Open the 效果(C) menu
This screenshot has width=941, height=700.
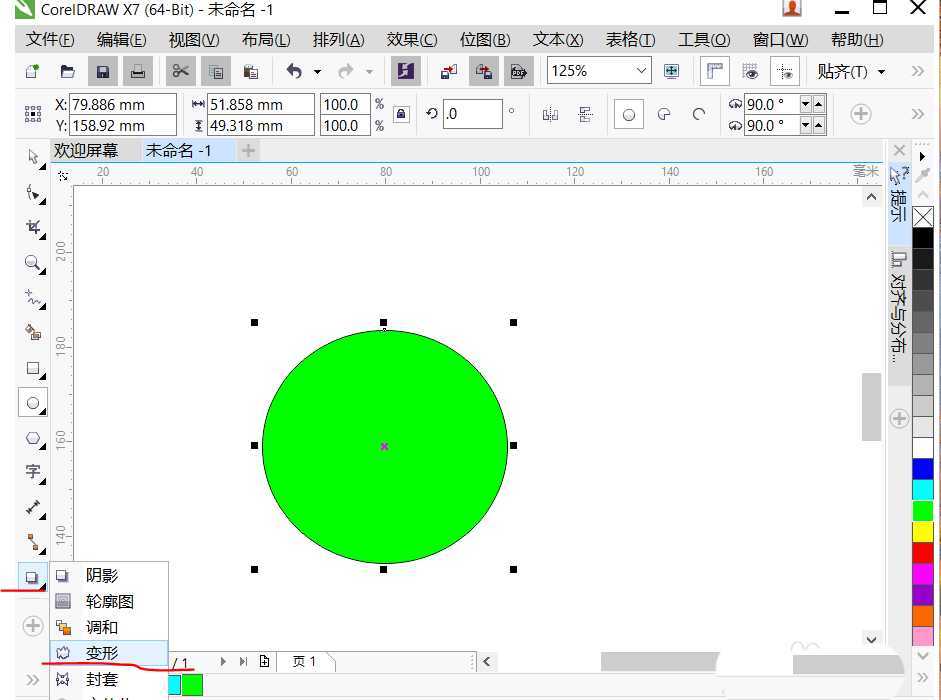point(412,39)
